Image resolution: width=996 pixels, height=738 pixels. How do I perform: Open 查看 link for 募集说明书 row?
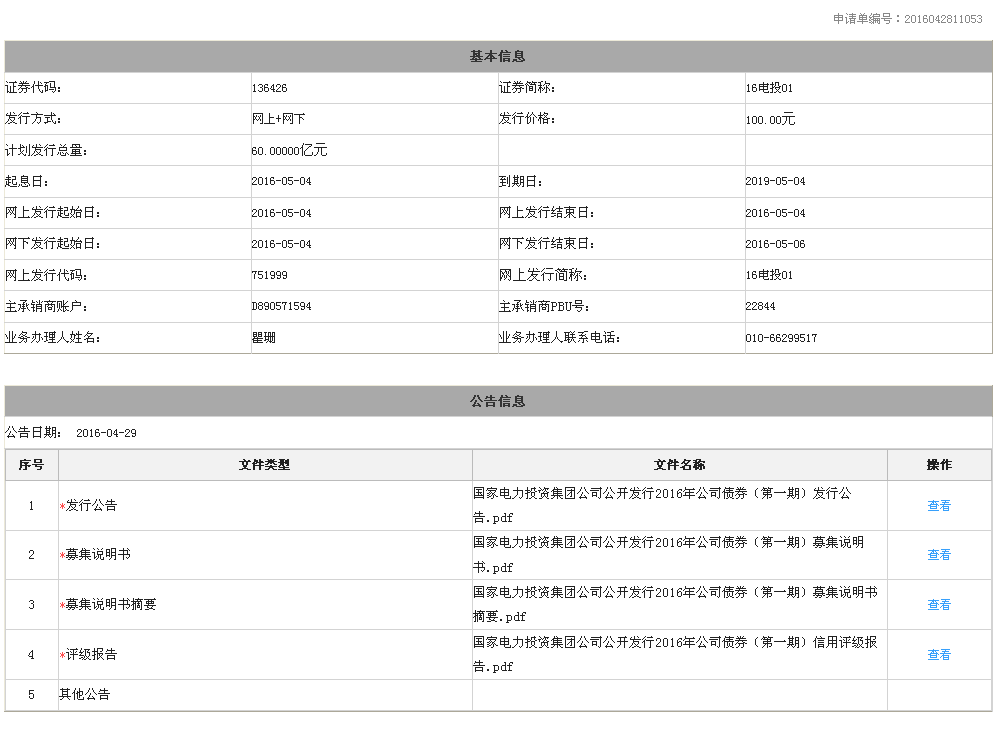[x=939, y=554]
